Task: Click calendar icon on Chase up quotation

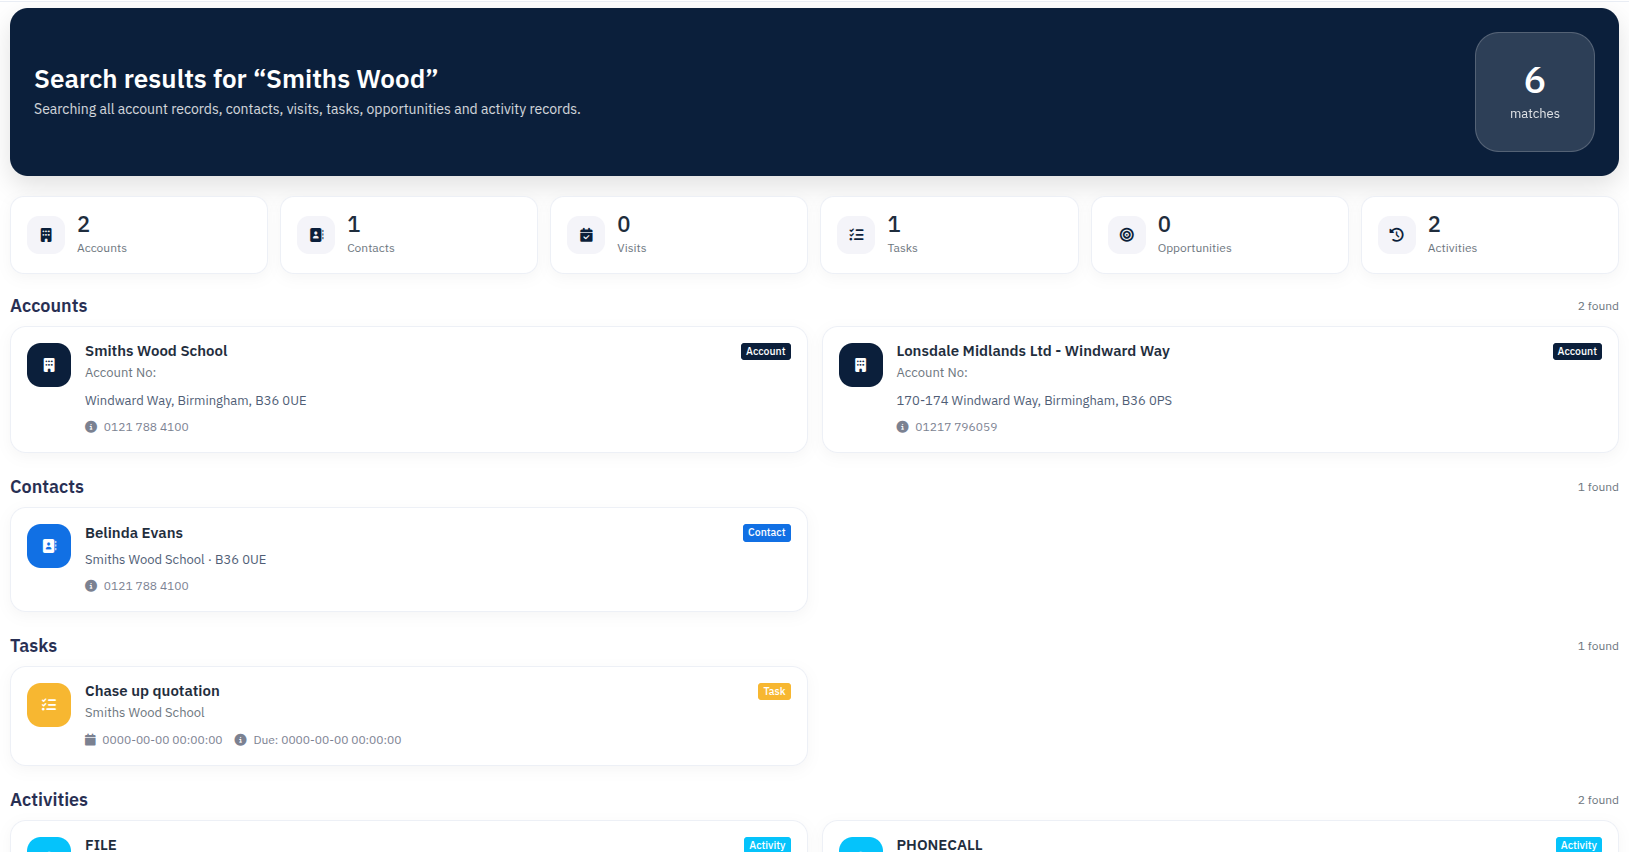Action: coord(90,740)
